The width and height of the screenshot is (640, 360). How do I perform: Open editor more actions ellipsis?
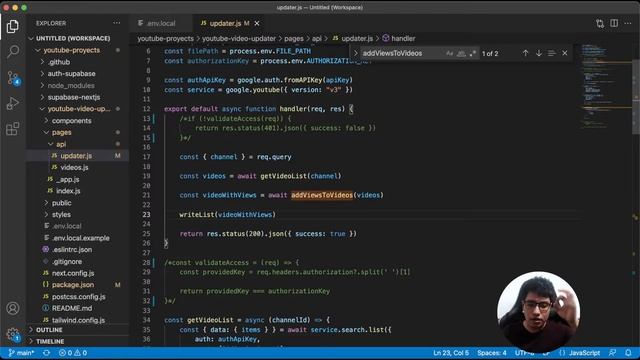(x=628, y=23)
